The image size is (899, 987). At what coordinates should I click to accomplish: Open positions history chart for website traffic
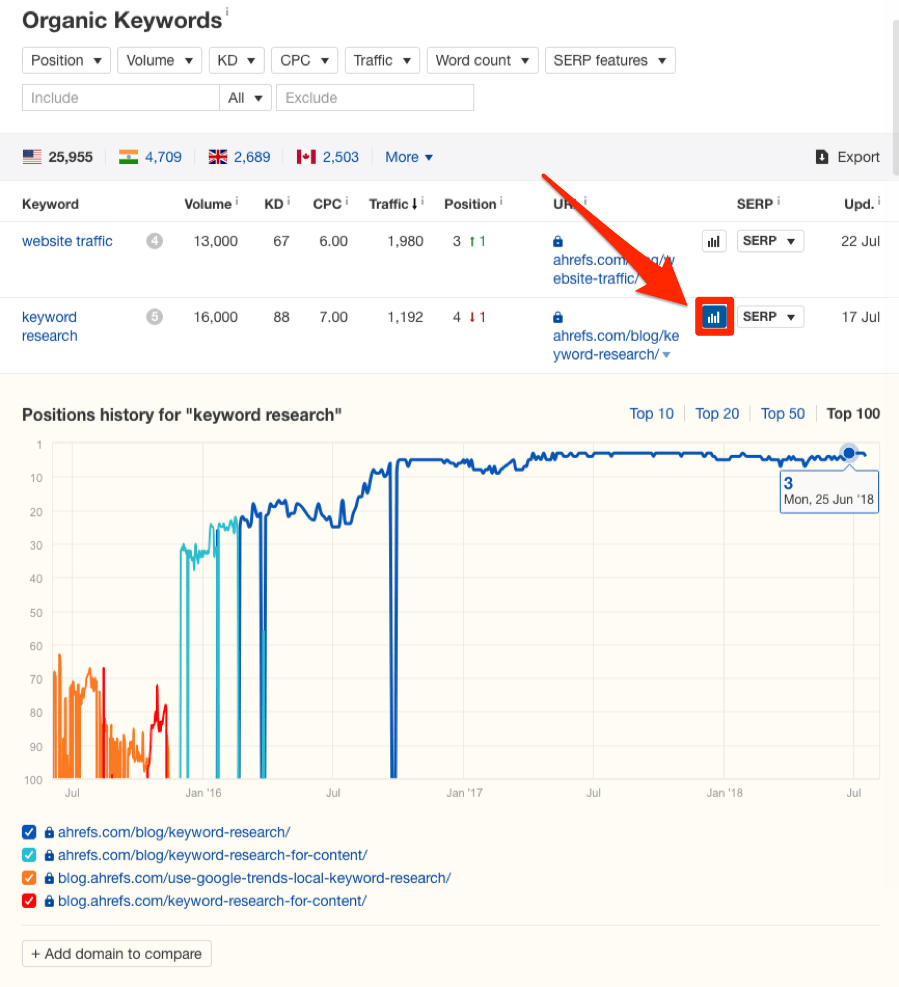(x=714, y=242)
